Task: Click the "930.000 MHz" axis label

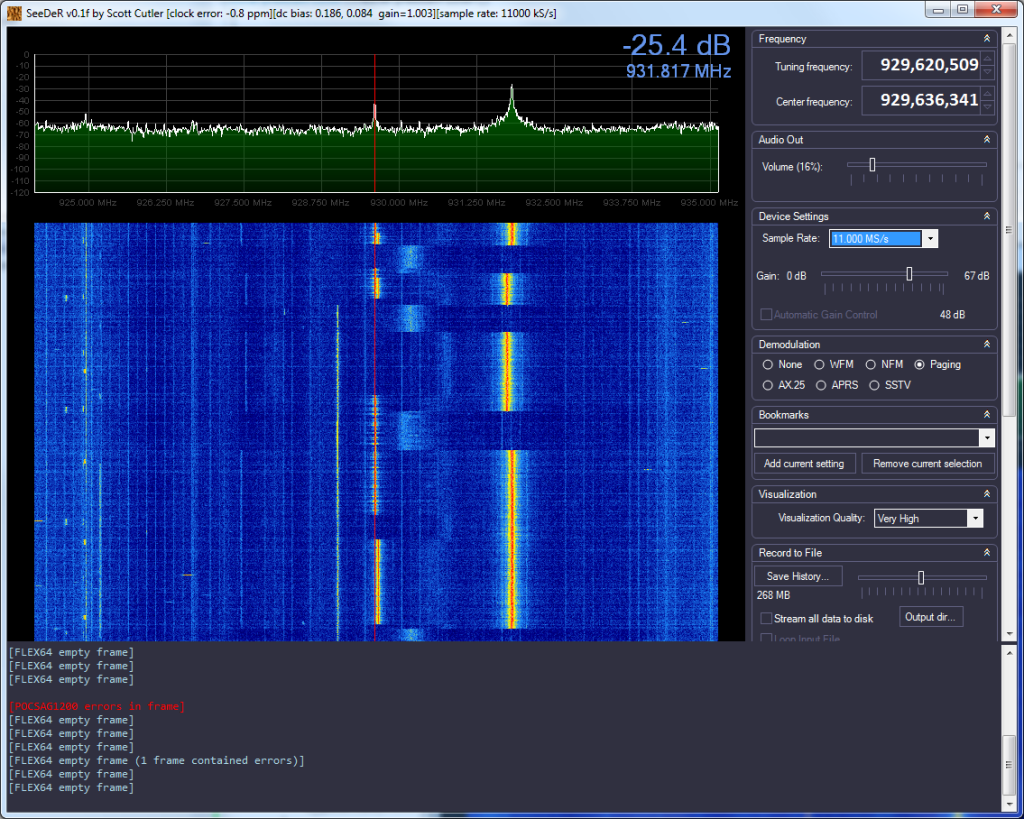Action: pos(399,202)
